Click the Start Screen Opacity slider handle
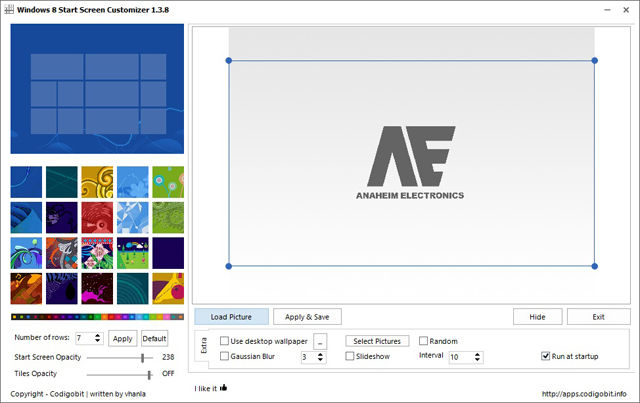Screen dimensions: 640x403 tap(142, 358)
